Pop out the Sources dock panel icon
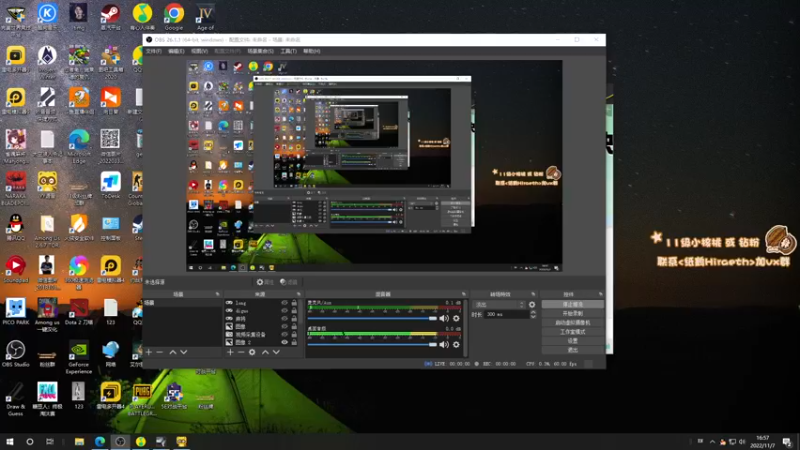Screen dimensions: 800x450 pyautogui.click(x=298, y=294)
